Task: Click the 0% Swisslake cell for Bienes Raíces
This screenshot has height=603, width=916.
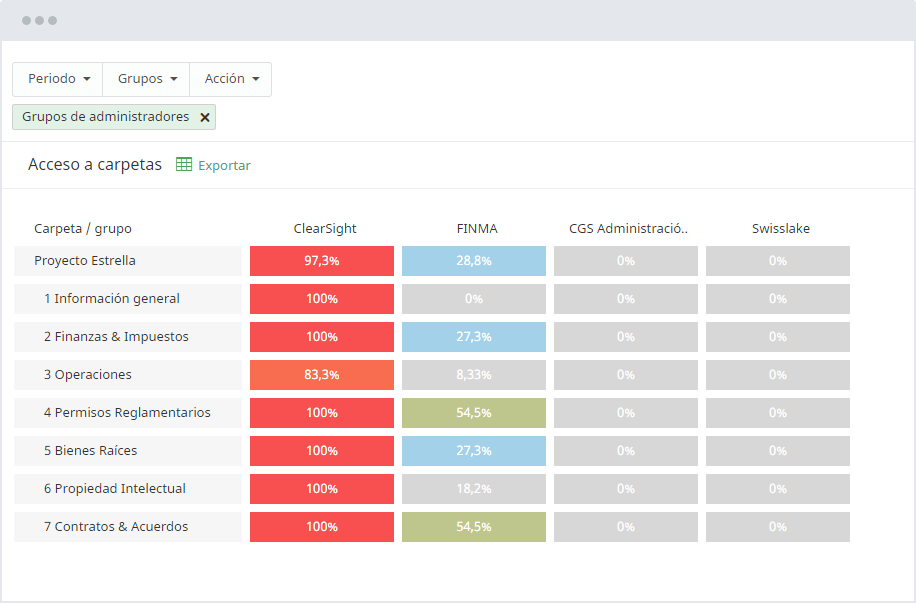Action: (778, 450)
